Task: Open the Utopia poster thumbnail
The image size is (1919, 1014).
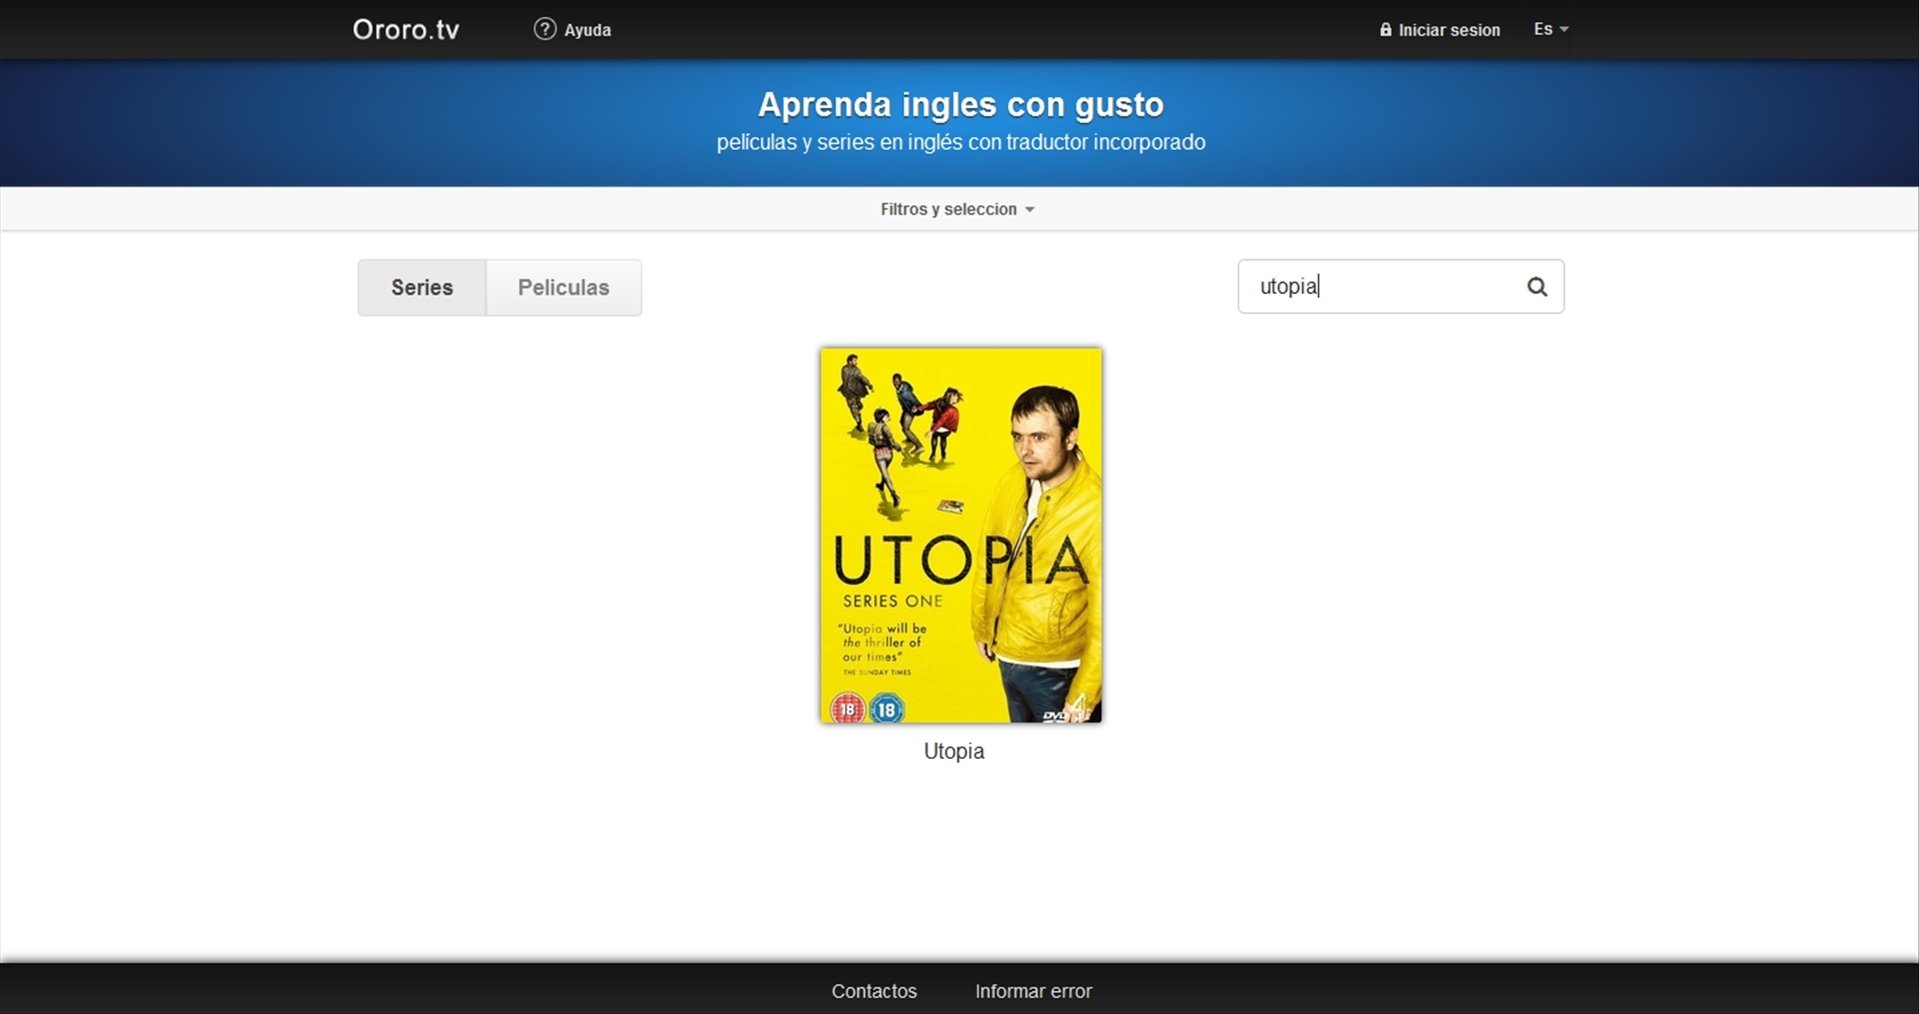Action: [961, 535]
